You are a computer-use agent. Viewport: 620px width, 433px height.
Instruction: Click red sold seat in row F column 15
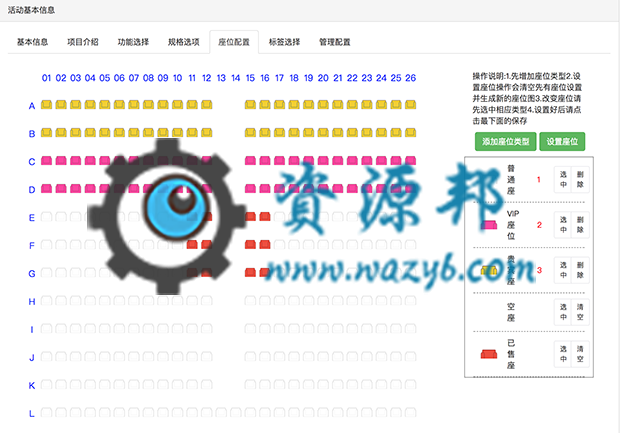(250, 245)
